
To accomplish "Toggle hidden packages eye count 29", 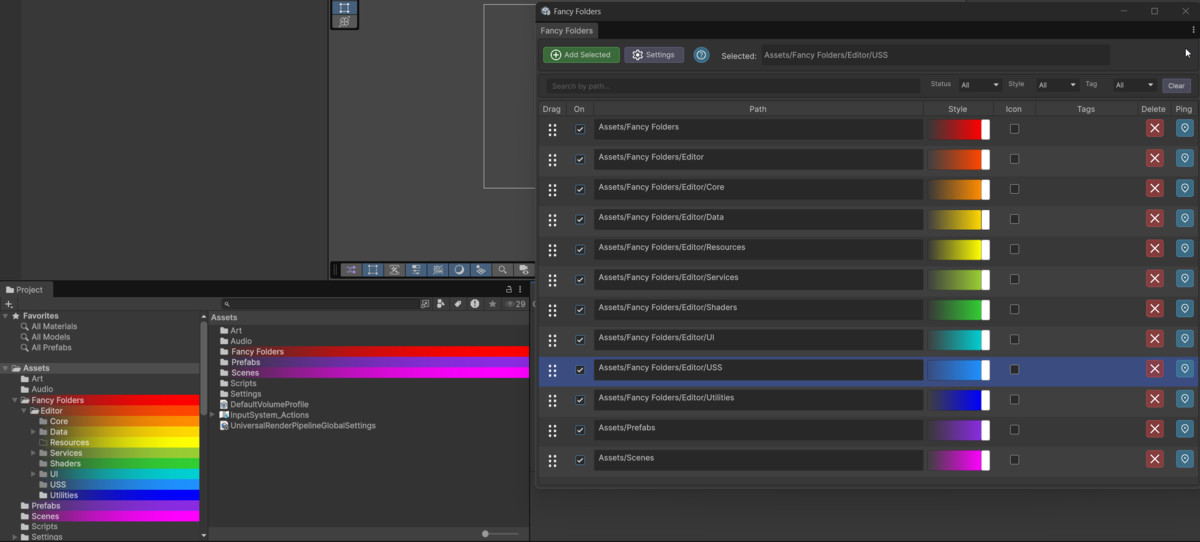I will point(515,304).
